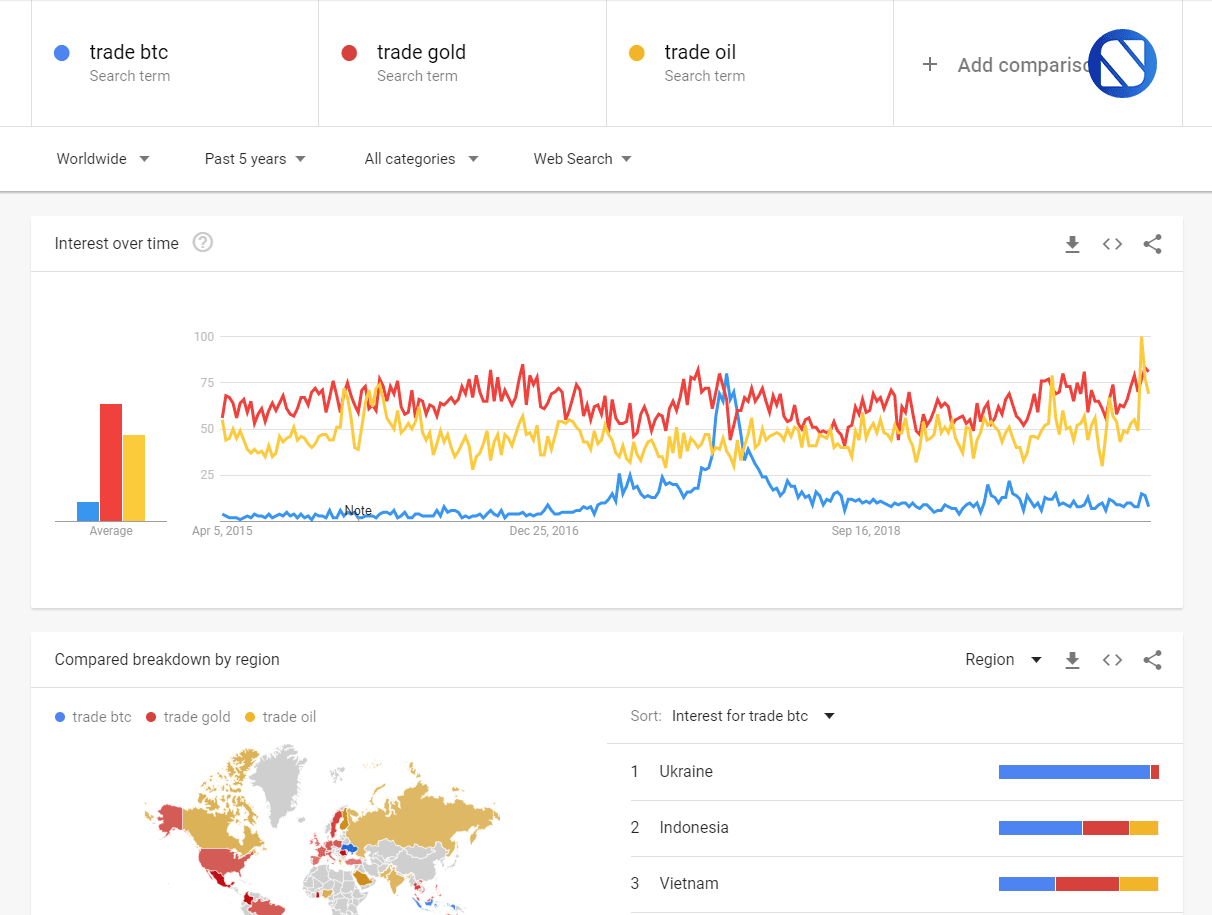This screenshot has width=1212, height=915.
Task: Select the trade oil search term box
Action: pyautogui.click(x=750, y=63)
